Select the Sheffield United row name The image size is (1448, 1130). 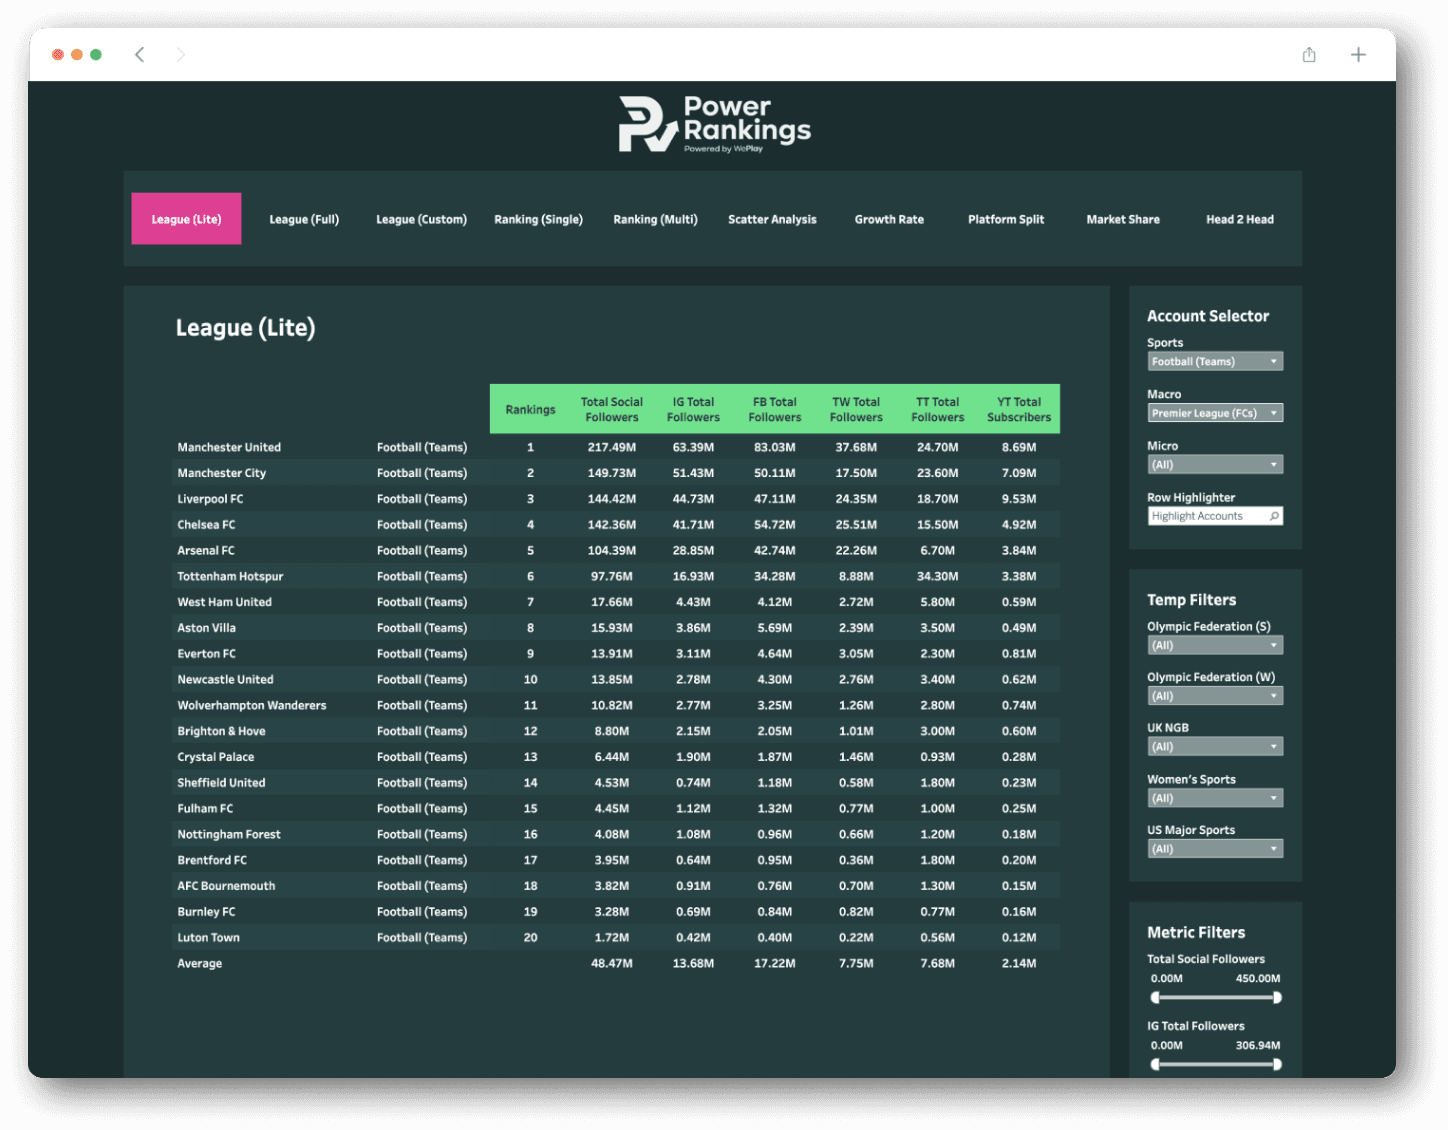pos(221,783)
